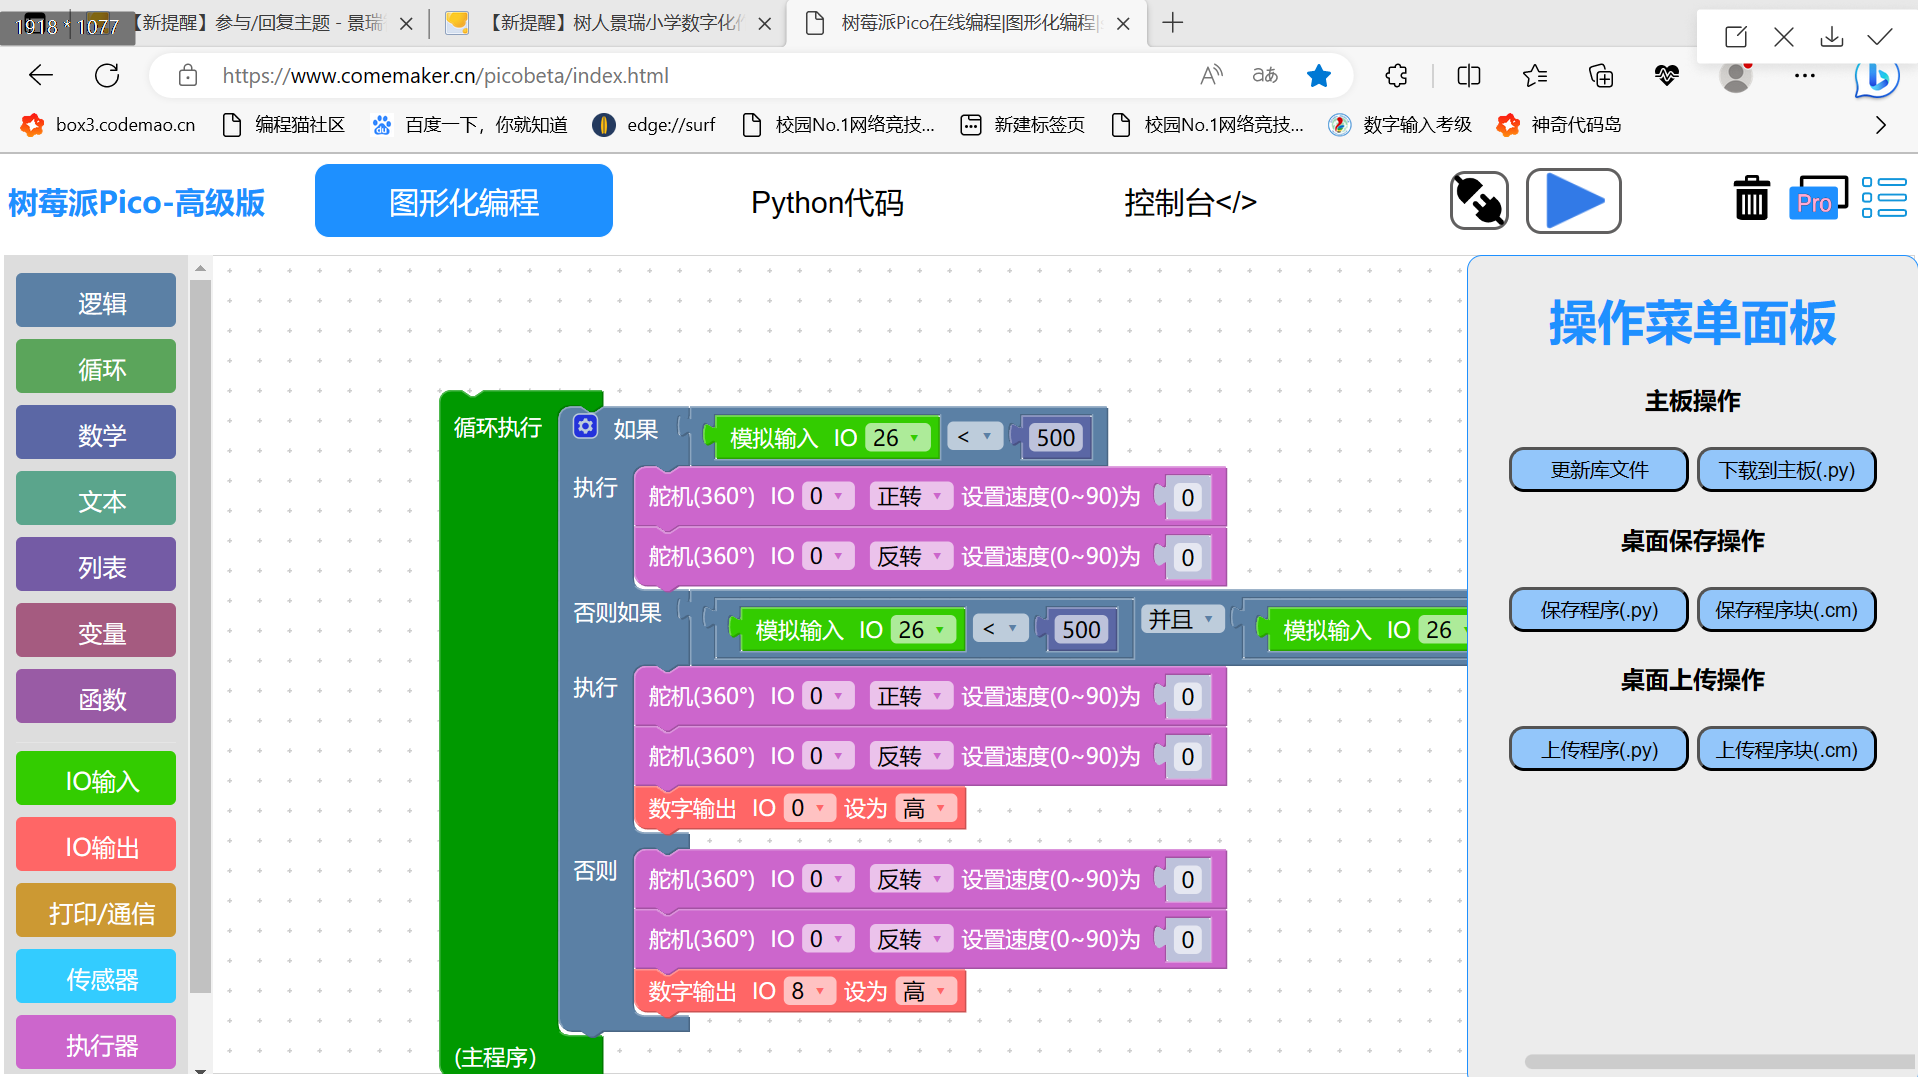The image size is (1918, 1077).
Task: Open the 函数 block category
Action: [96, 697]
